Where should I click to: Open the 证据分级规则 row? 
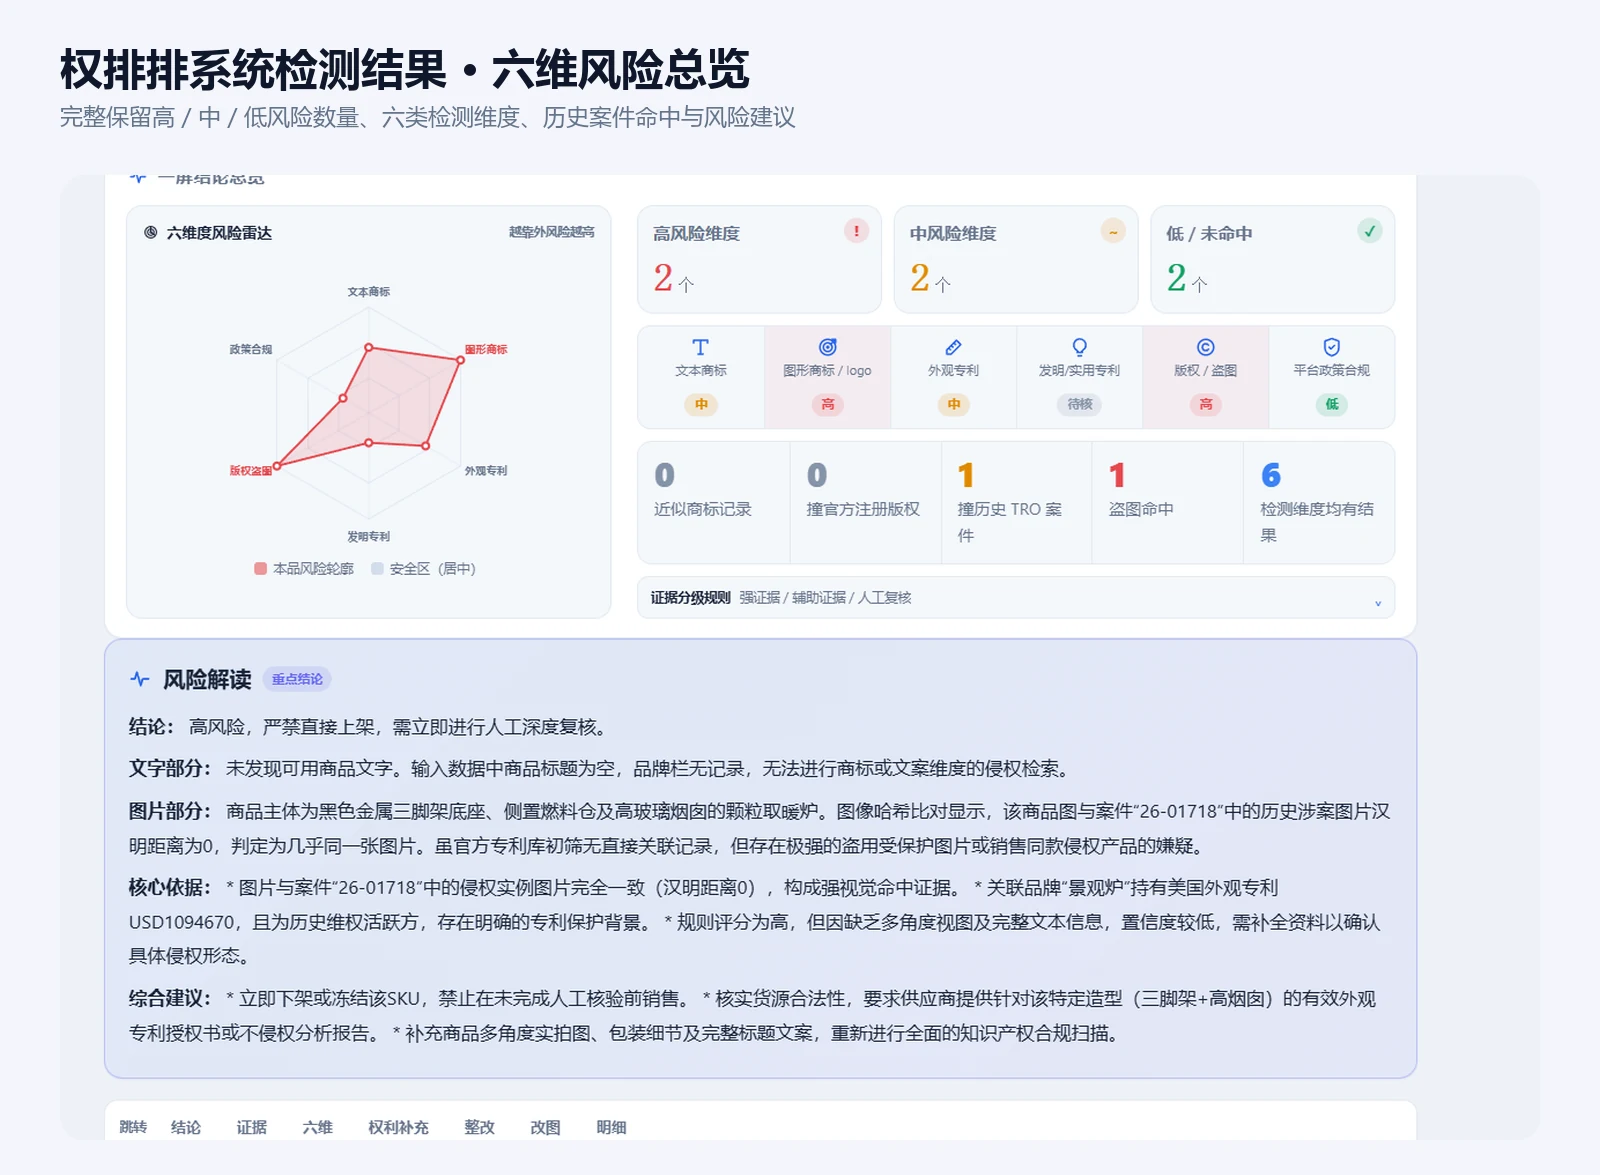click(x=1016, y=598)
